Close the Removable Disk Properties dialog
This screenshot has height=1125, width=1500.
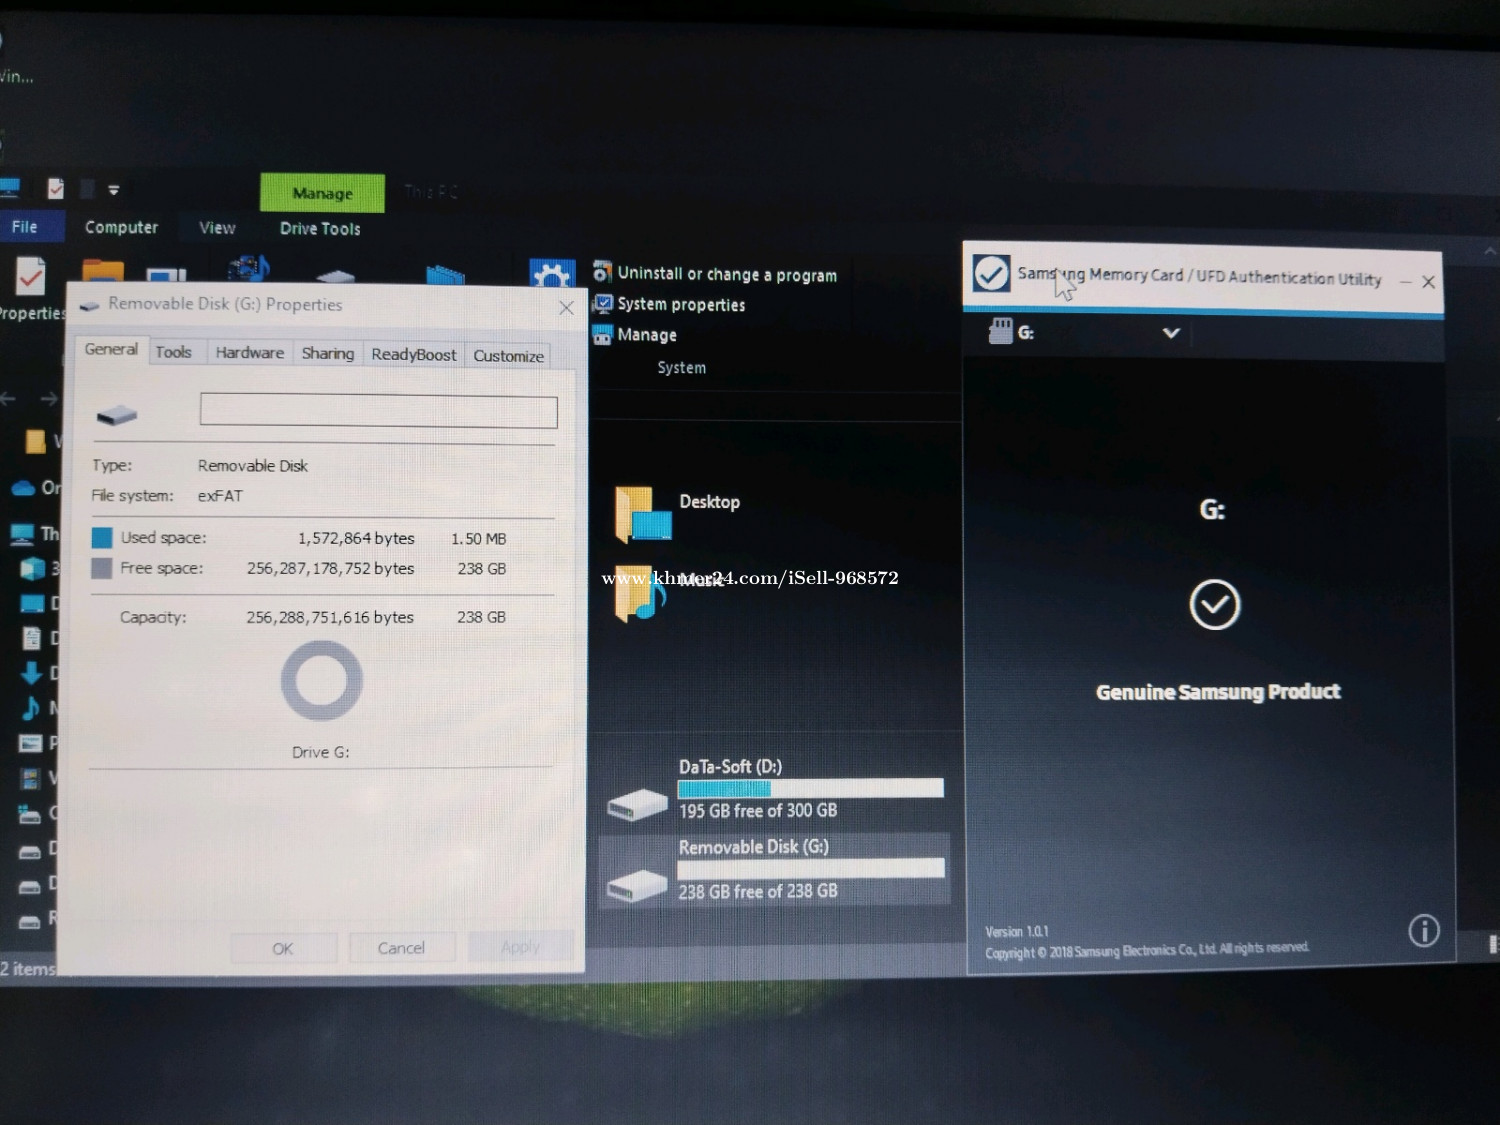click(566, 308)
